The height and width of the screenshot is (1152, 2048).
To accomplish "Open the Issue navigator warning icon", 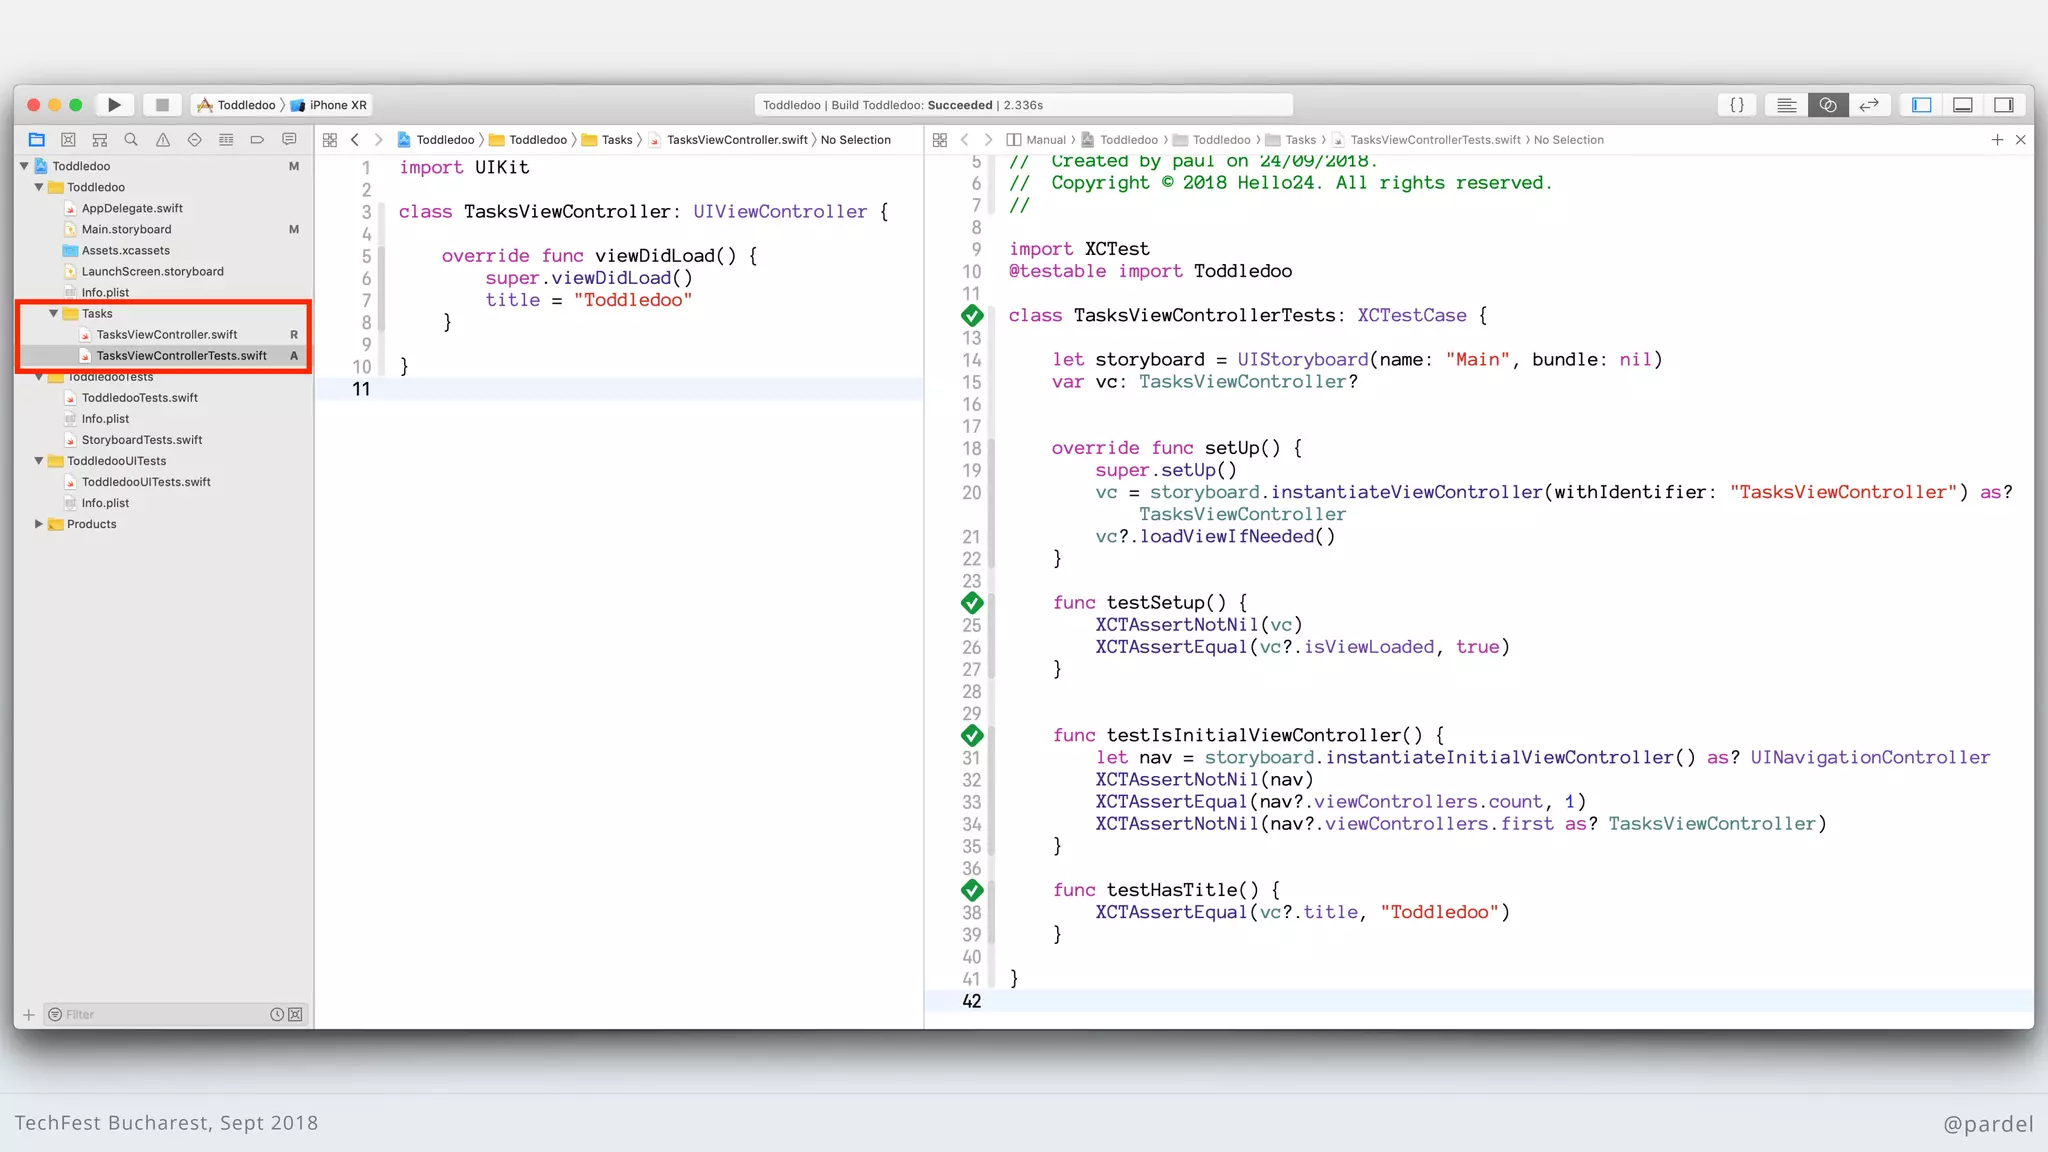I will tap(163, 140).
